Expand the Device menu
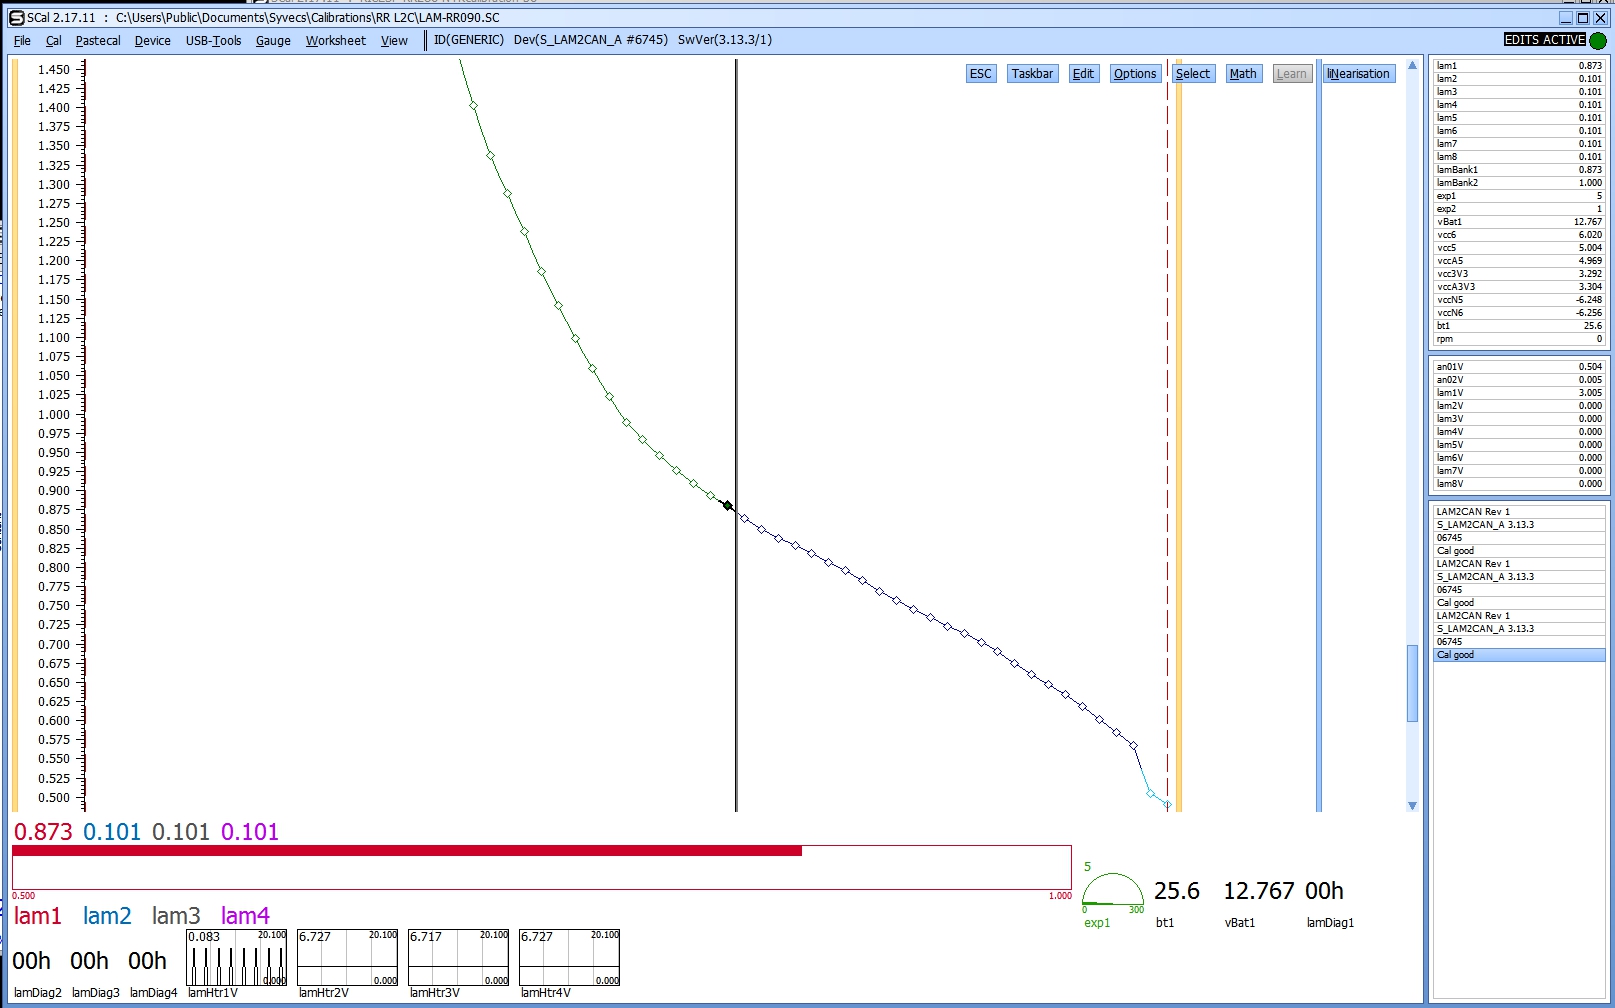Screen dimensions: 1615x1008 click(152, 41)
